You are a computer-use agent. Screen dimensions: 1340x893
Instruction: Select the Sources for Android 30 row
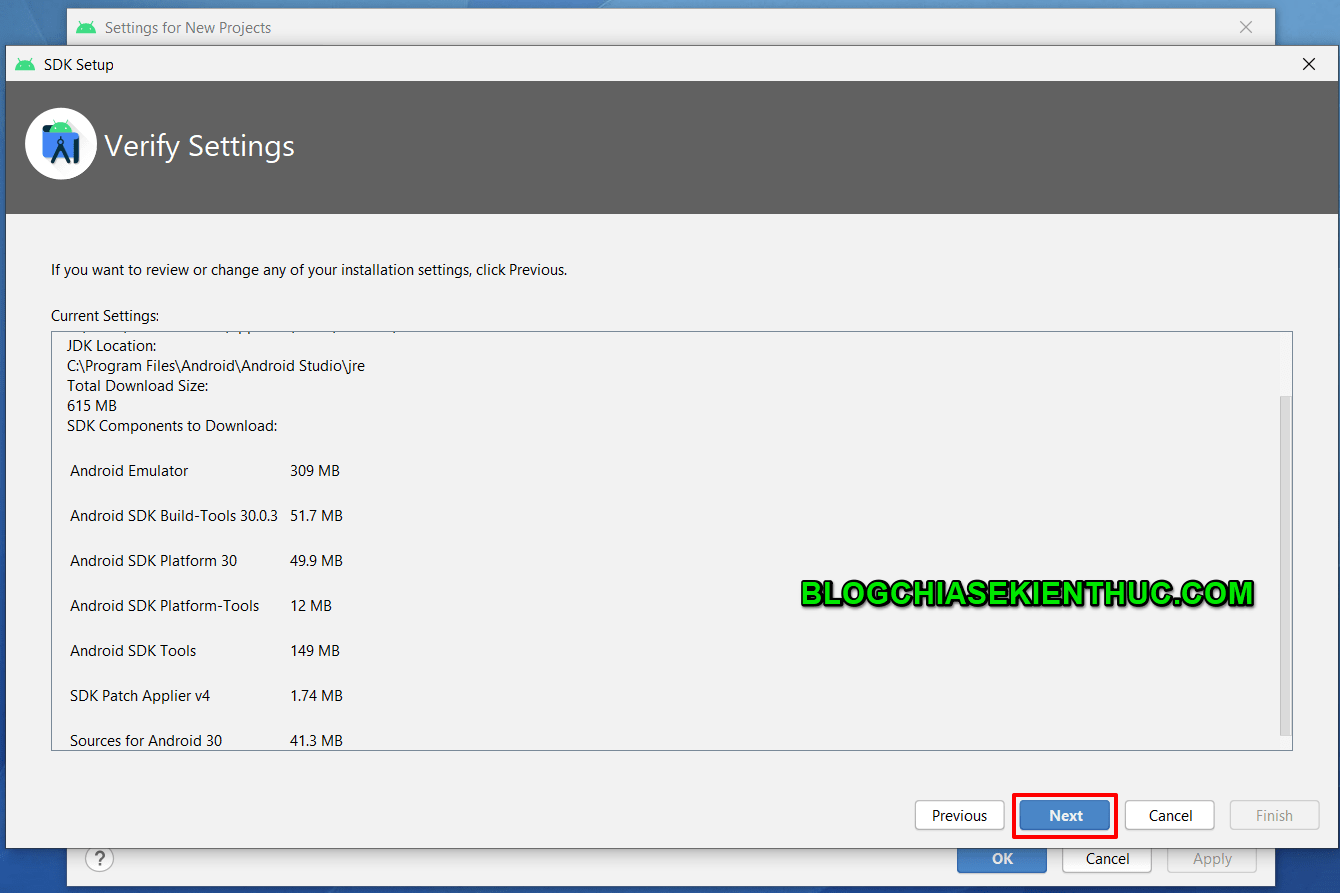206,740
